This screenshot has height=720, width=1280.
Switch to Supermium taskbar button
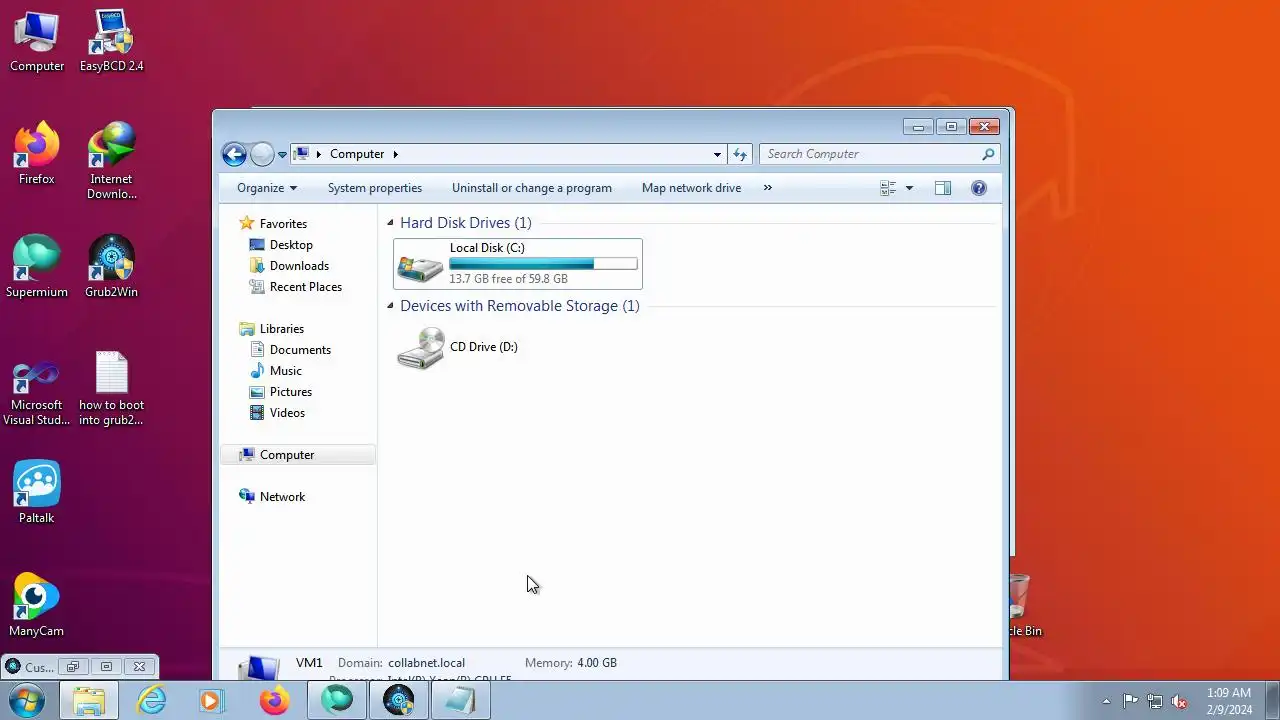pyautogui.click(x=337, y=700)
